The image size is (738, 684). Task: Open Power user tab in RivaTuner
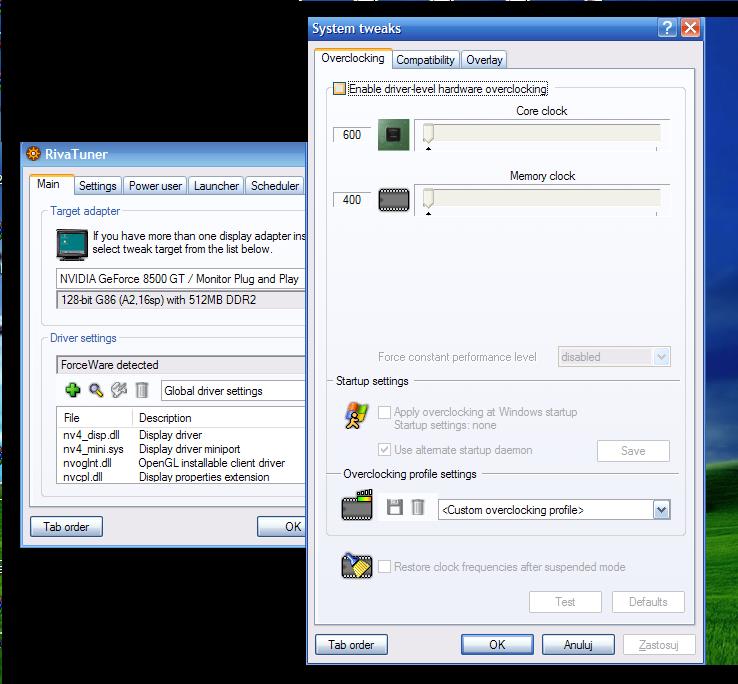point(155,186)
